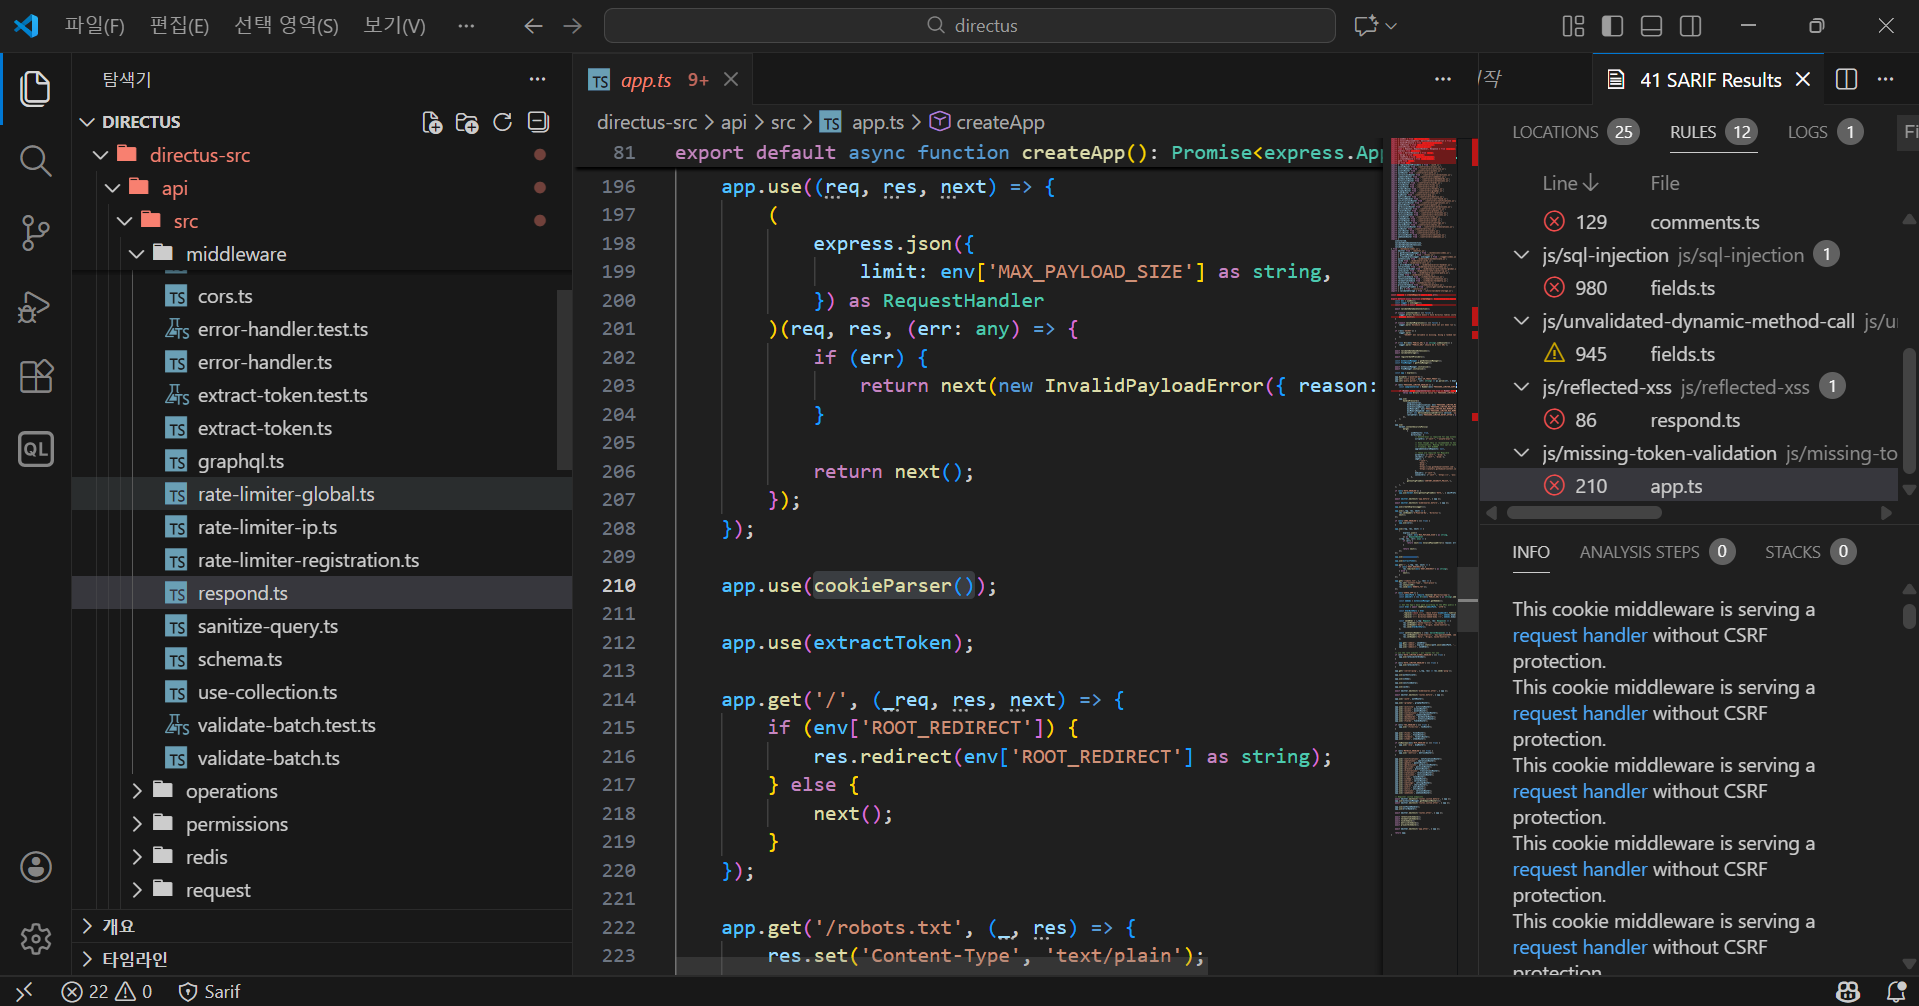1919x1006 pixels.
Task: Close the app.ts editor tab
Action: (x=731, y=79)
